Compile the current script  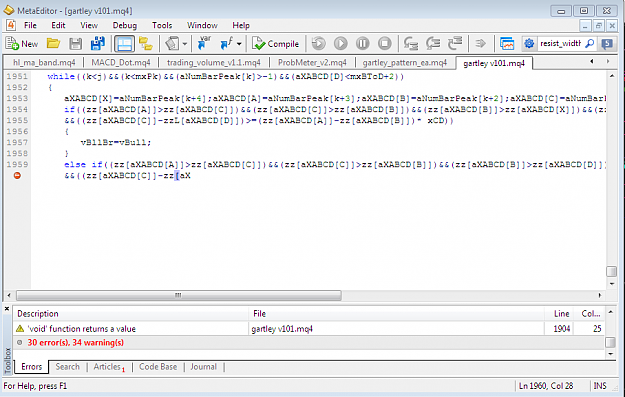[x=275, y=44]
